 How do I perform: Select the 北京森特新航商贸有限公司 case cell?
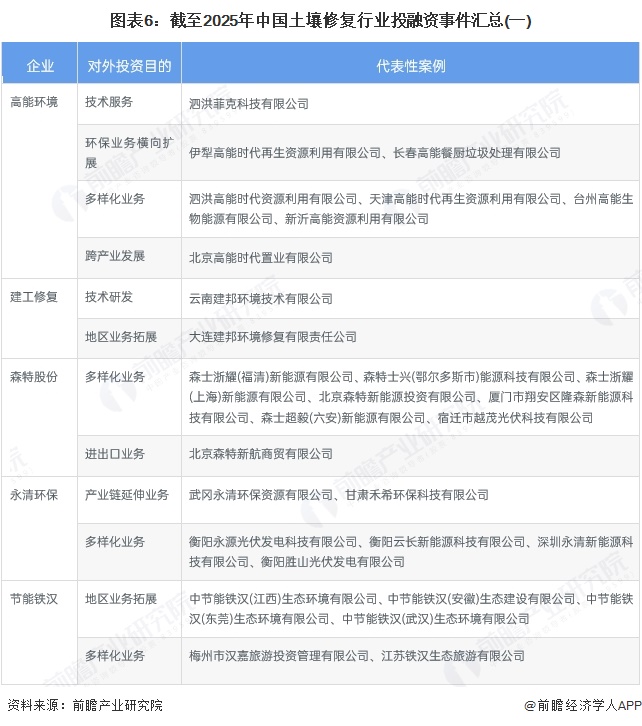[411, 456]
